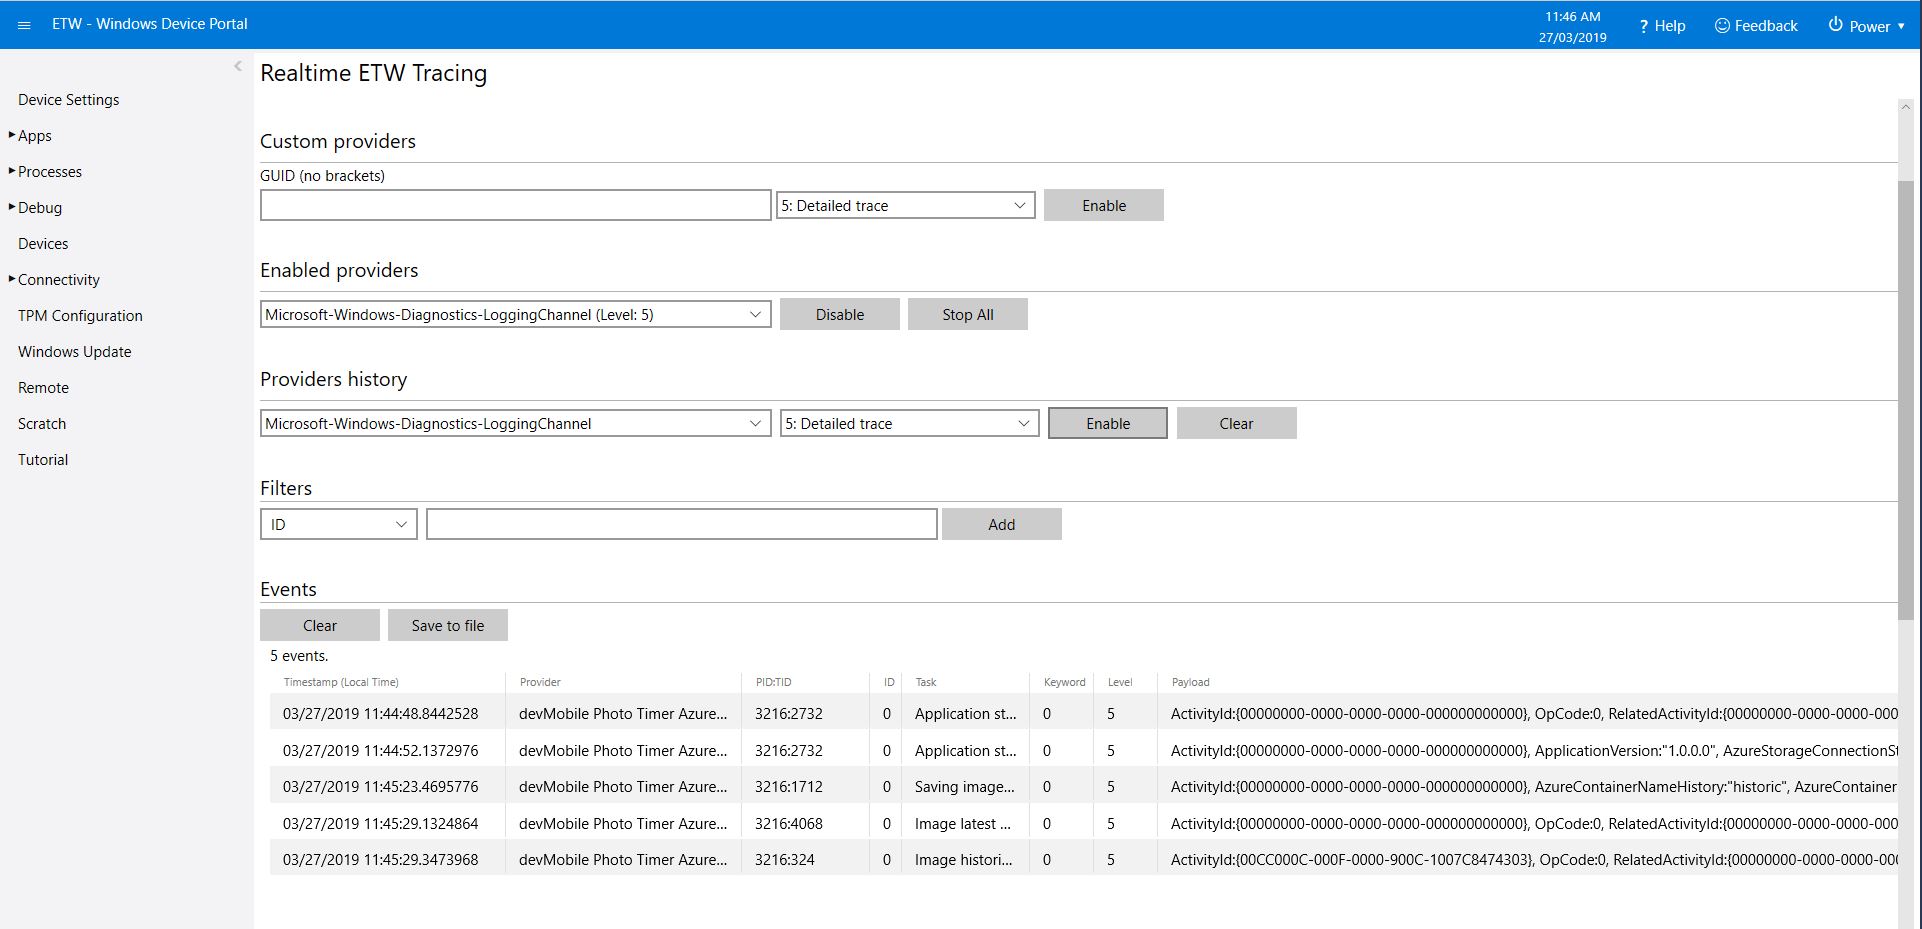Collapse the left sidebar panel
Screen dimensions: 1922x929
click(237, 67)
